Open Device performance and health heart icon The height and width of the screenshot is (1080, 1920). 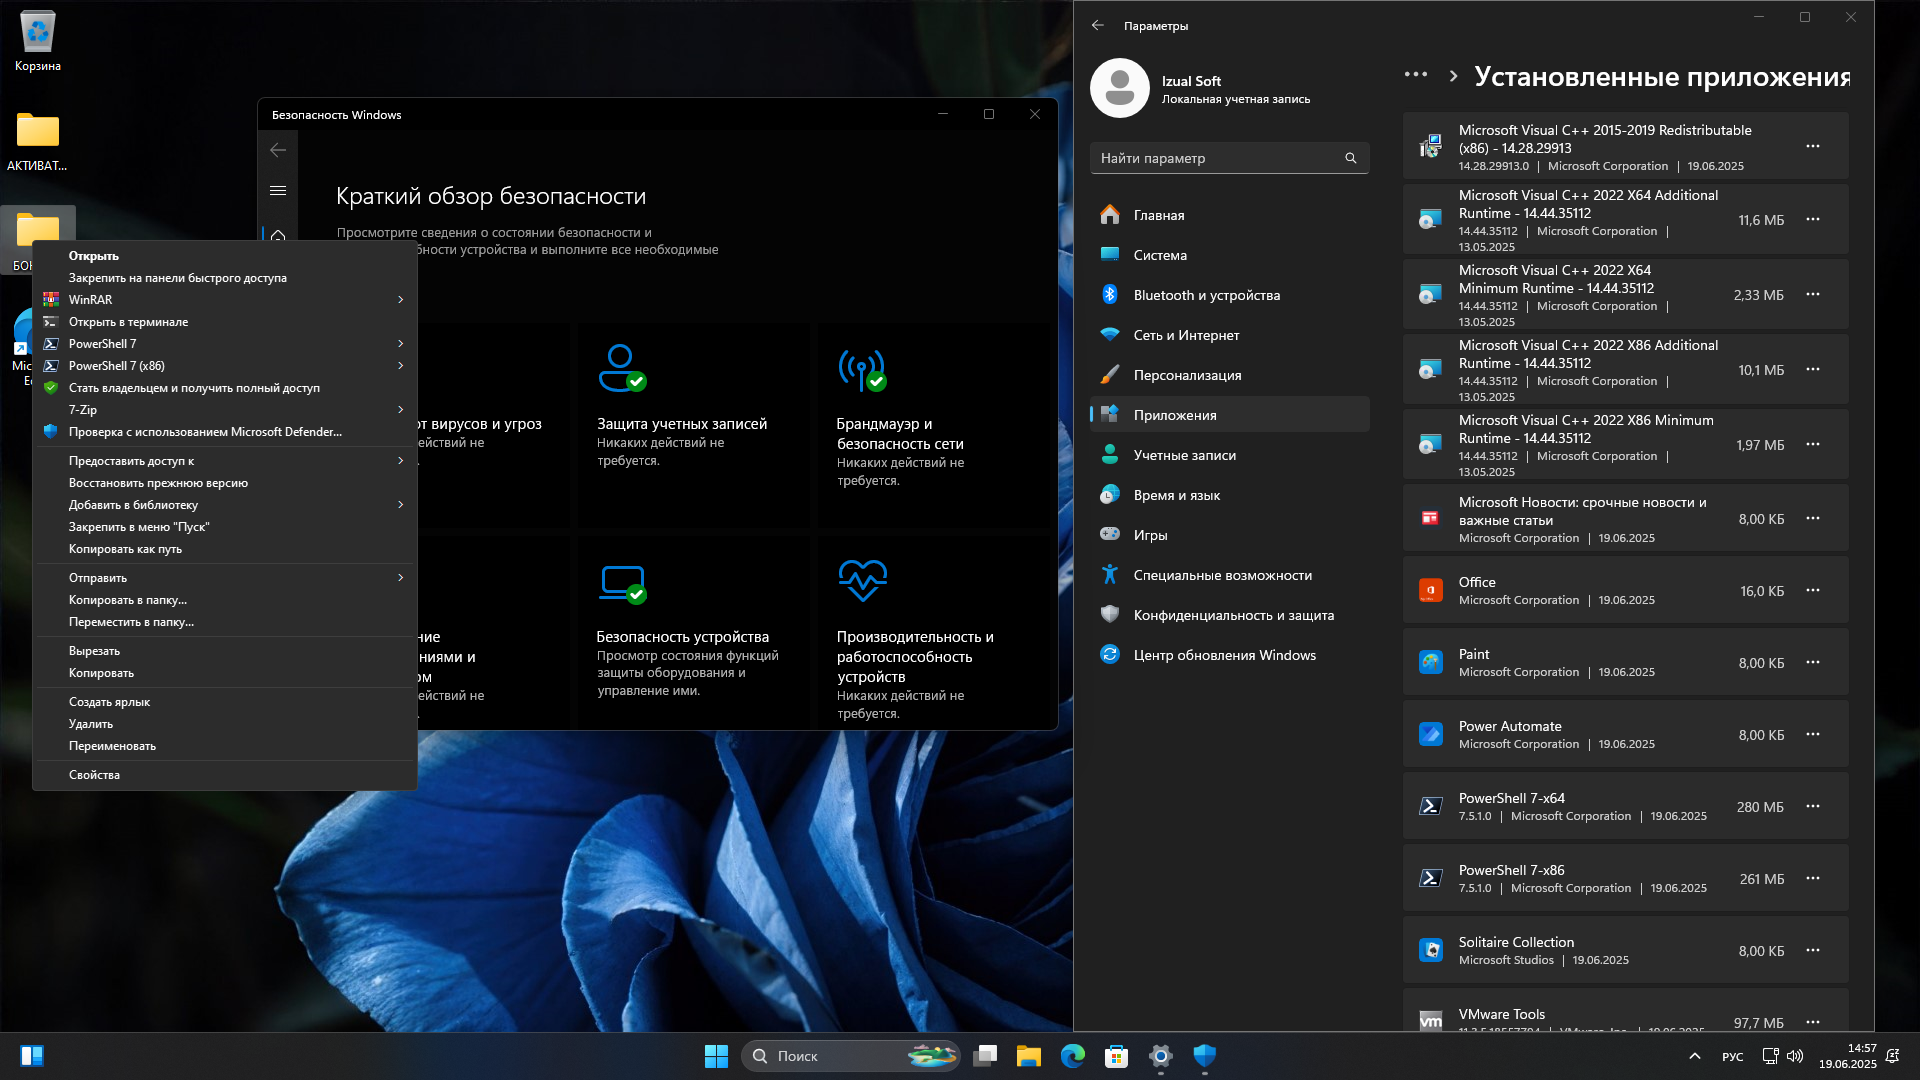[x=862, y=580]
